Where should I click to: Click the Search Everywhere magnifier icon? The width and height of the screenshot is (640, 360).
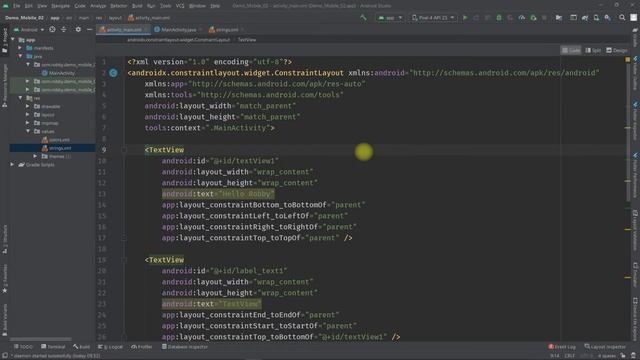point(622,18)
